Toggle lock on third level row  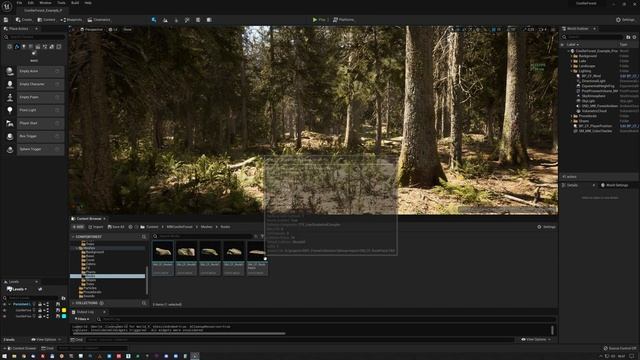pyautogui.click(x=40, y=316)
